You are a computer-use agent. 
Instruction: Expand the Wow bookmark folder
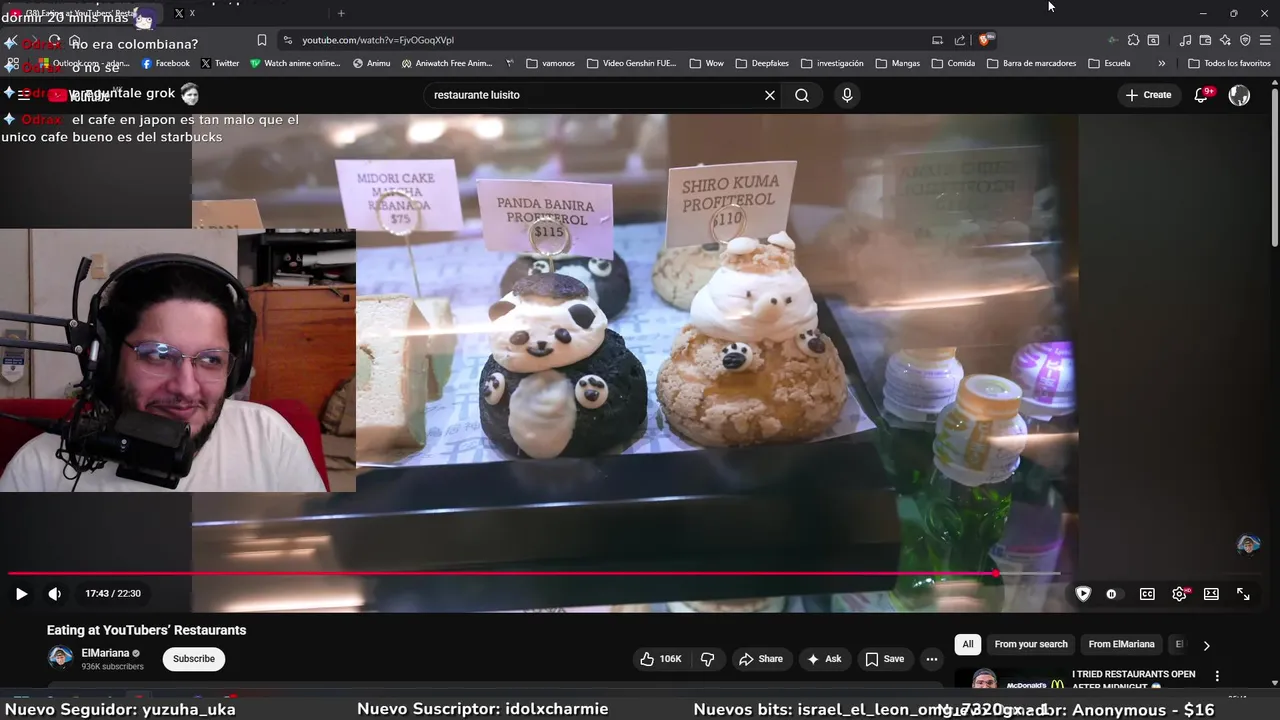707,63
